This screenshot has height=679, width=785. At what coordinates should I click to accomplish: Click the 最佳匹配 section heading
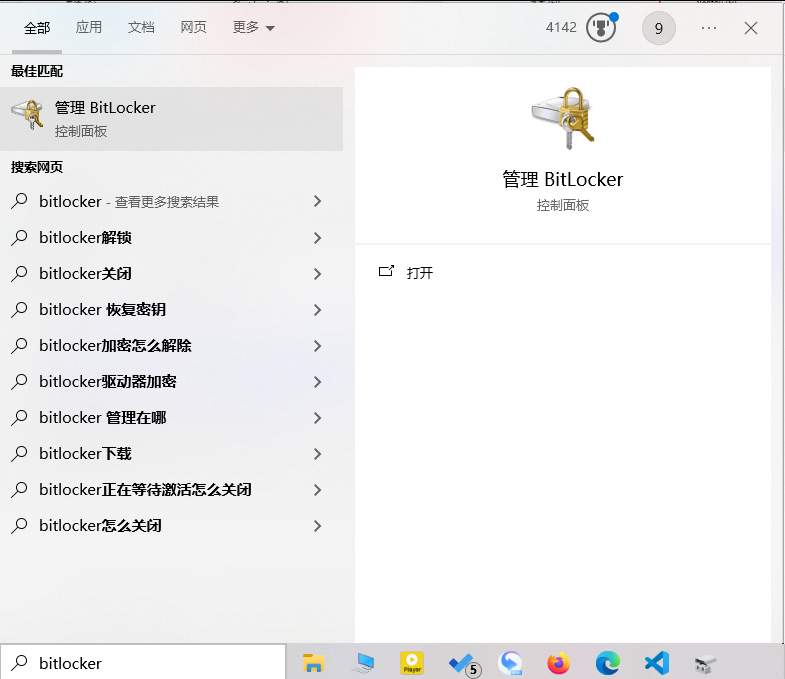pyautogui.click(x=37, y=71)
